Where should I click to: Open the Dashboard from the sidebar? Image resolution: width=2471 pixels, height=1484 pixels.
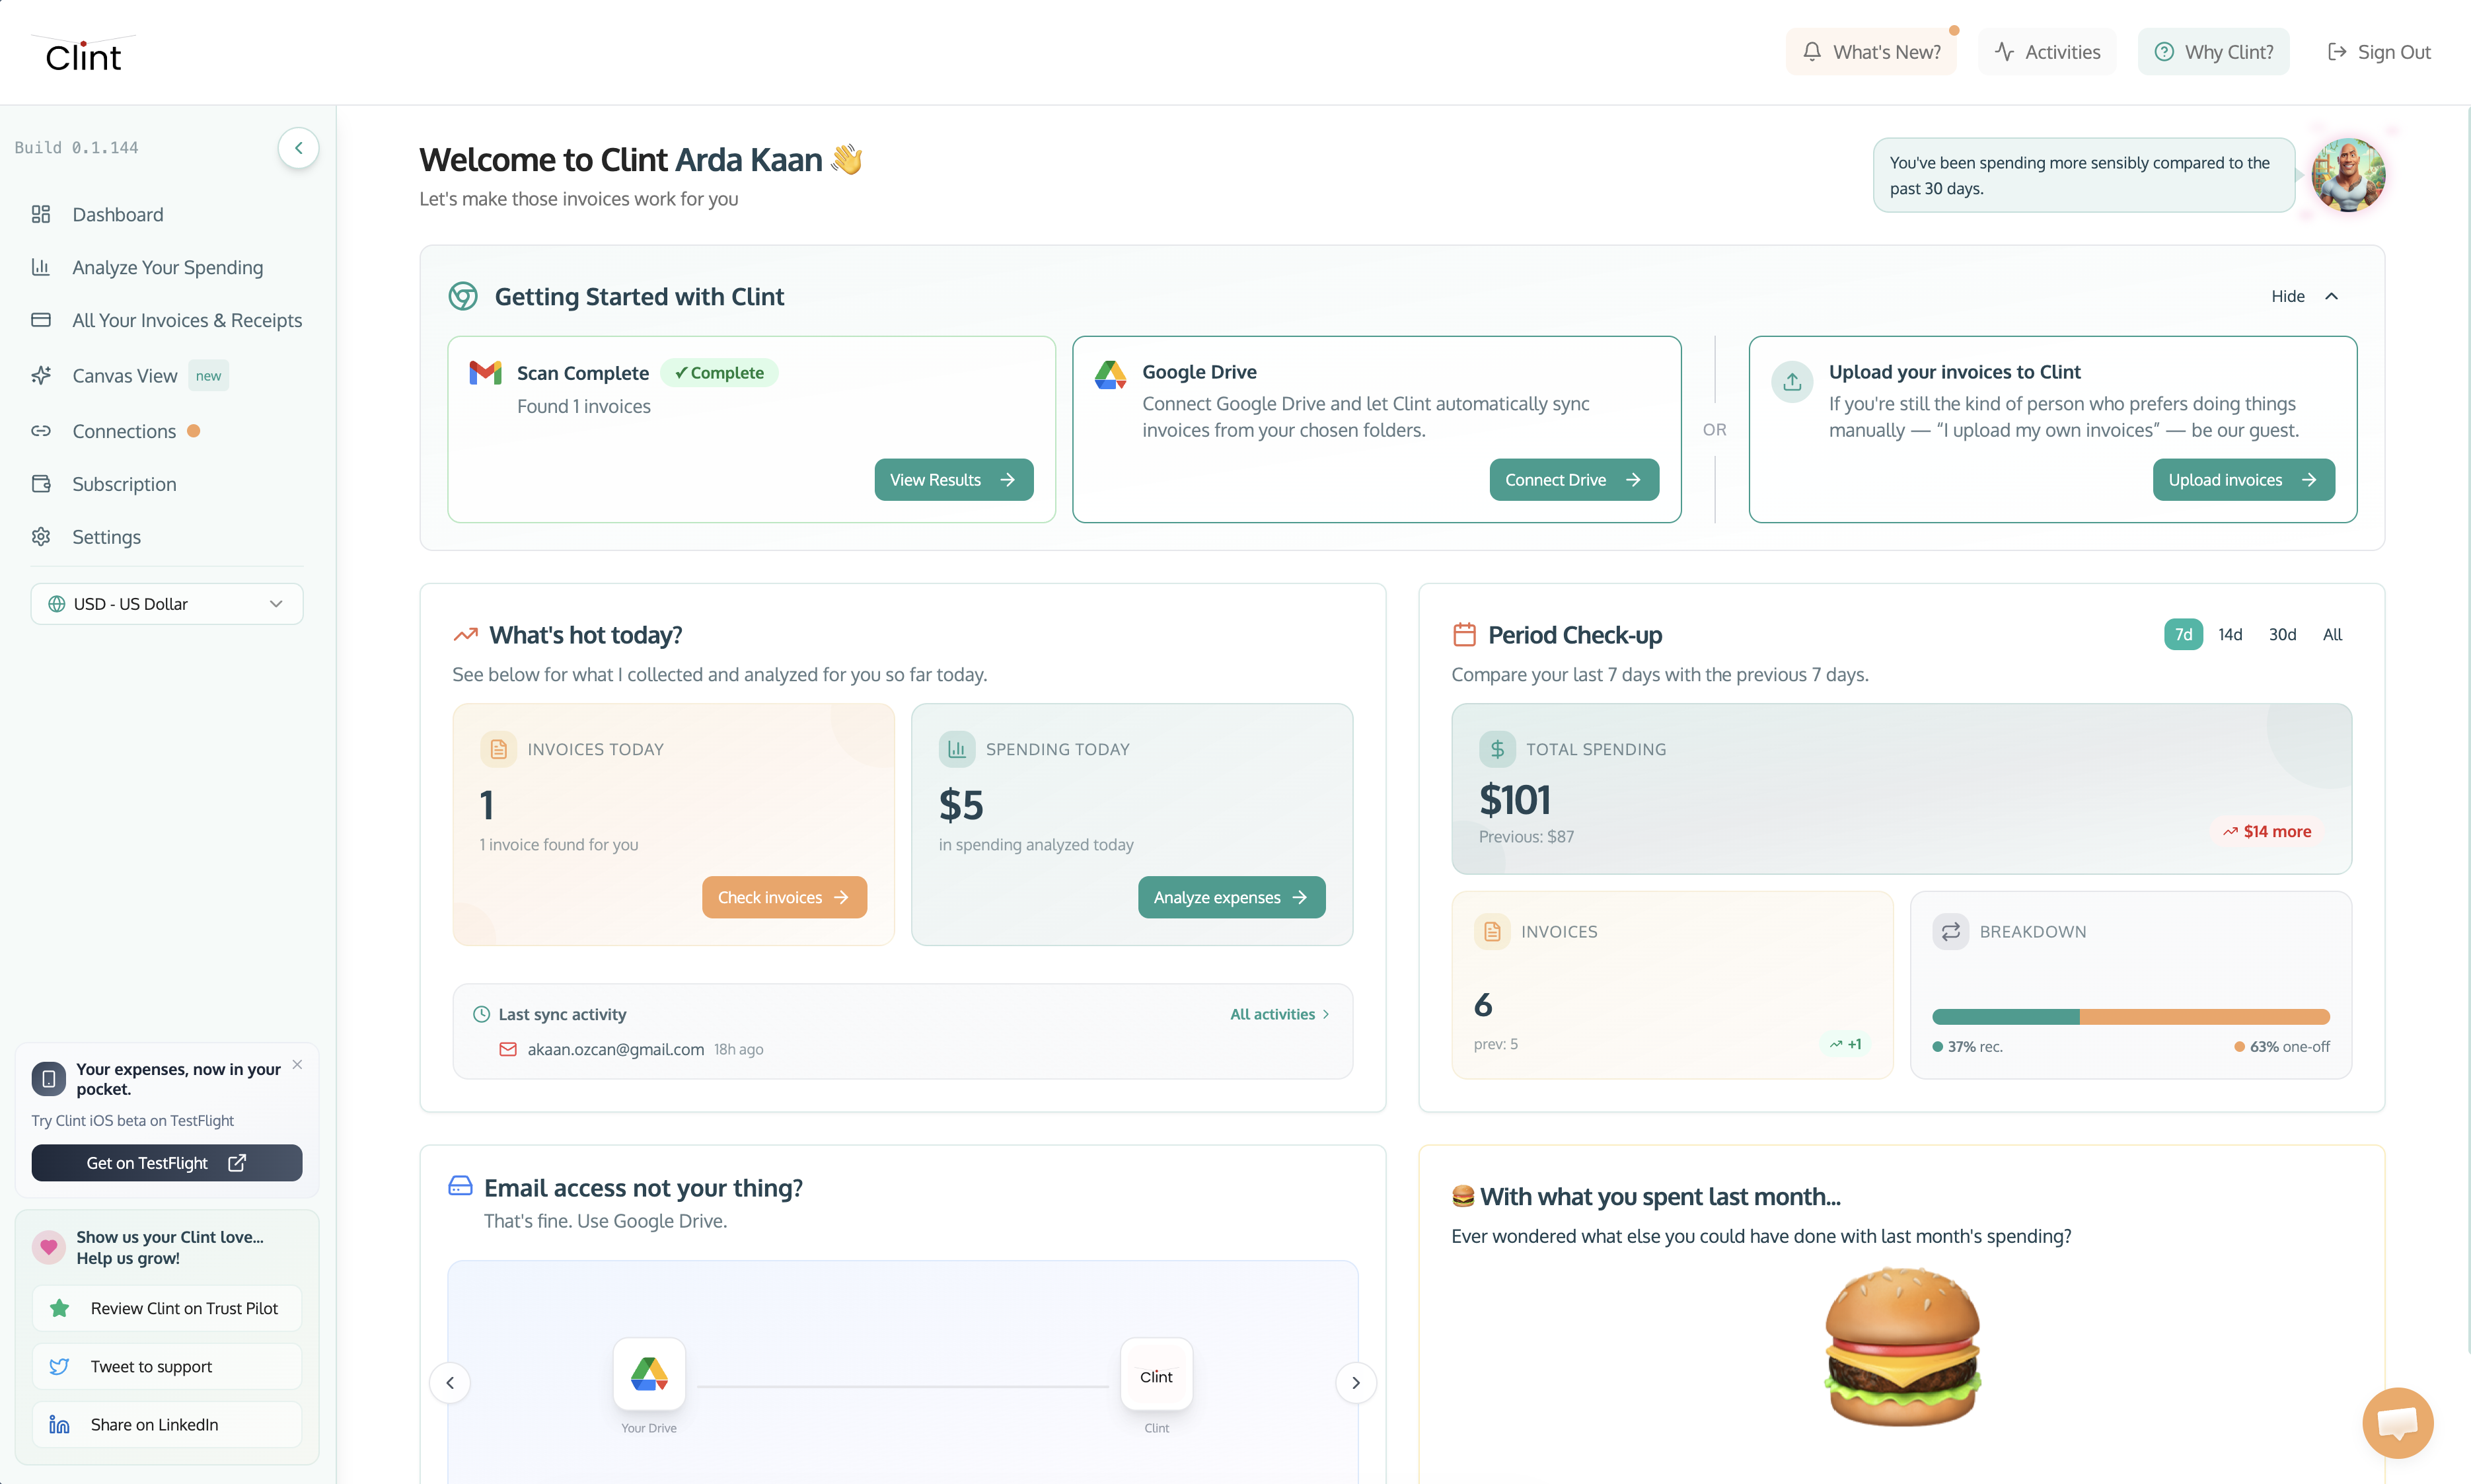tap(117, 214)
